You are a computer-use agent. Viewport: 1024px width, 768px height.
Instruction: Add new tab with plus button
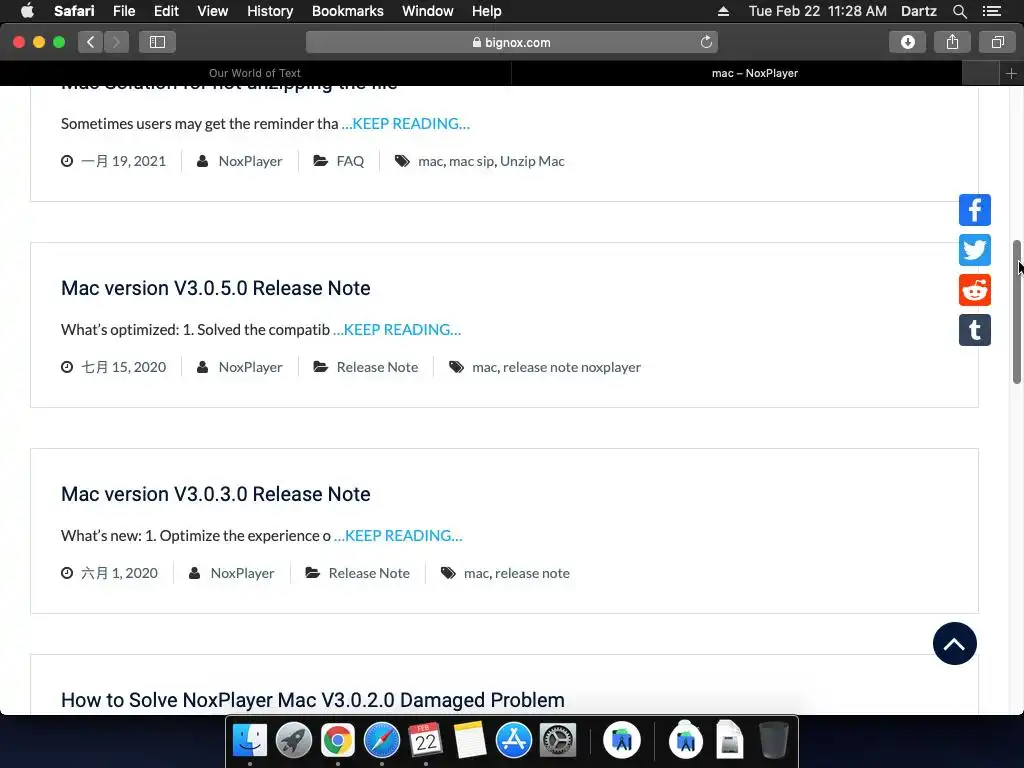point(1011,74)
